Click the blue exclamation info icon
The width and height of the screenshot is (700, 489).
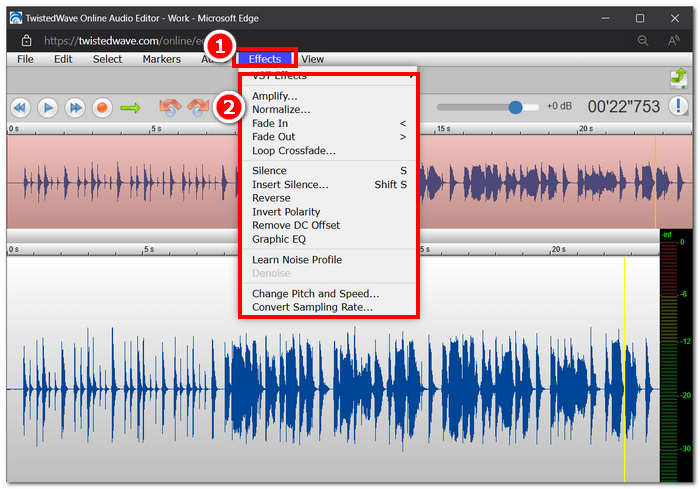[678, 106]
